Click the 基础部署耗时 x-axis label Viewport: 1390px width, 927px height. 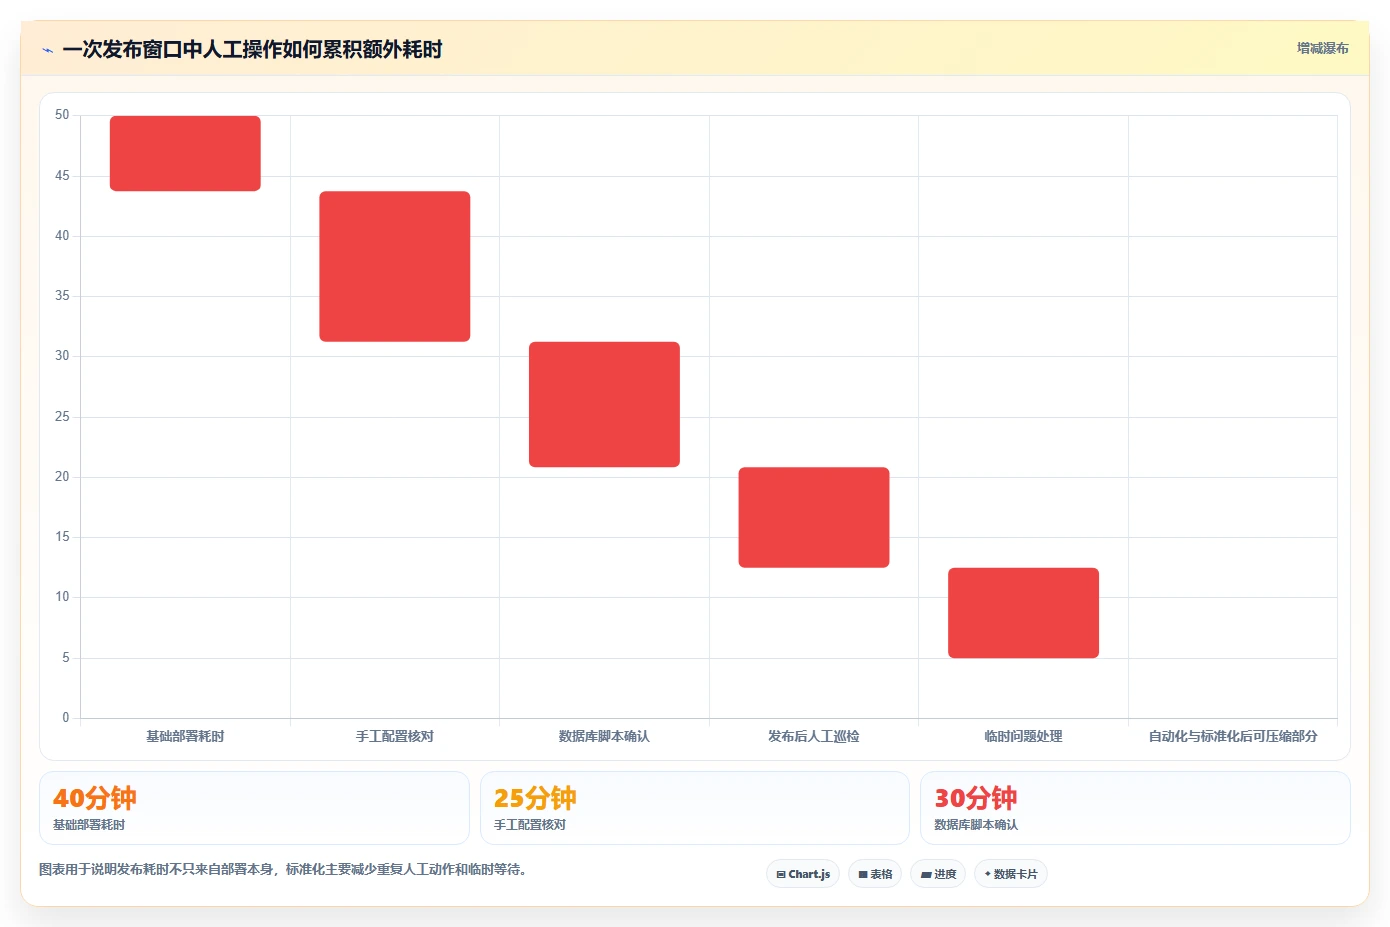[x=185, y=736]
